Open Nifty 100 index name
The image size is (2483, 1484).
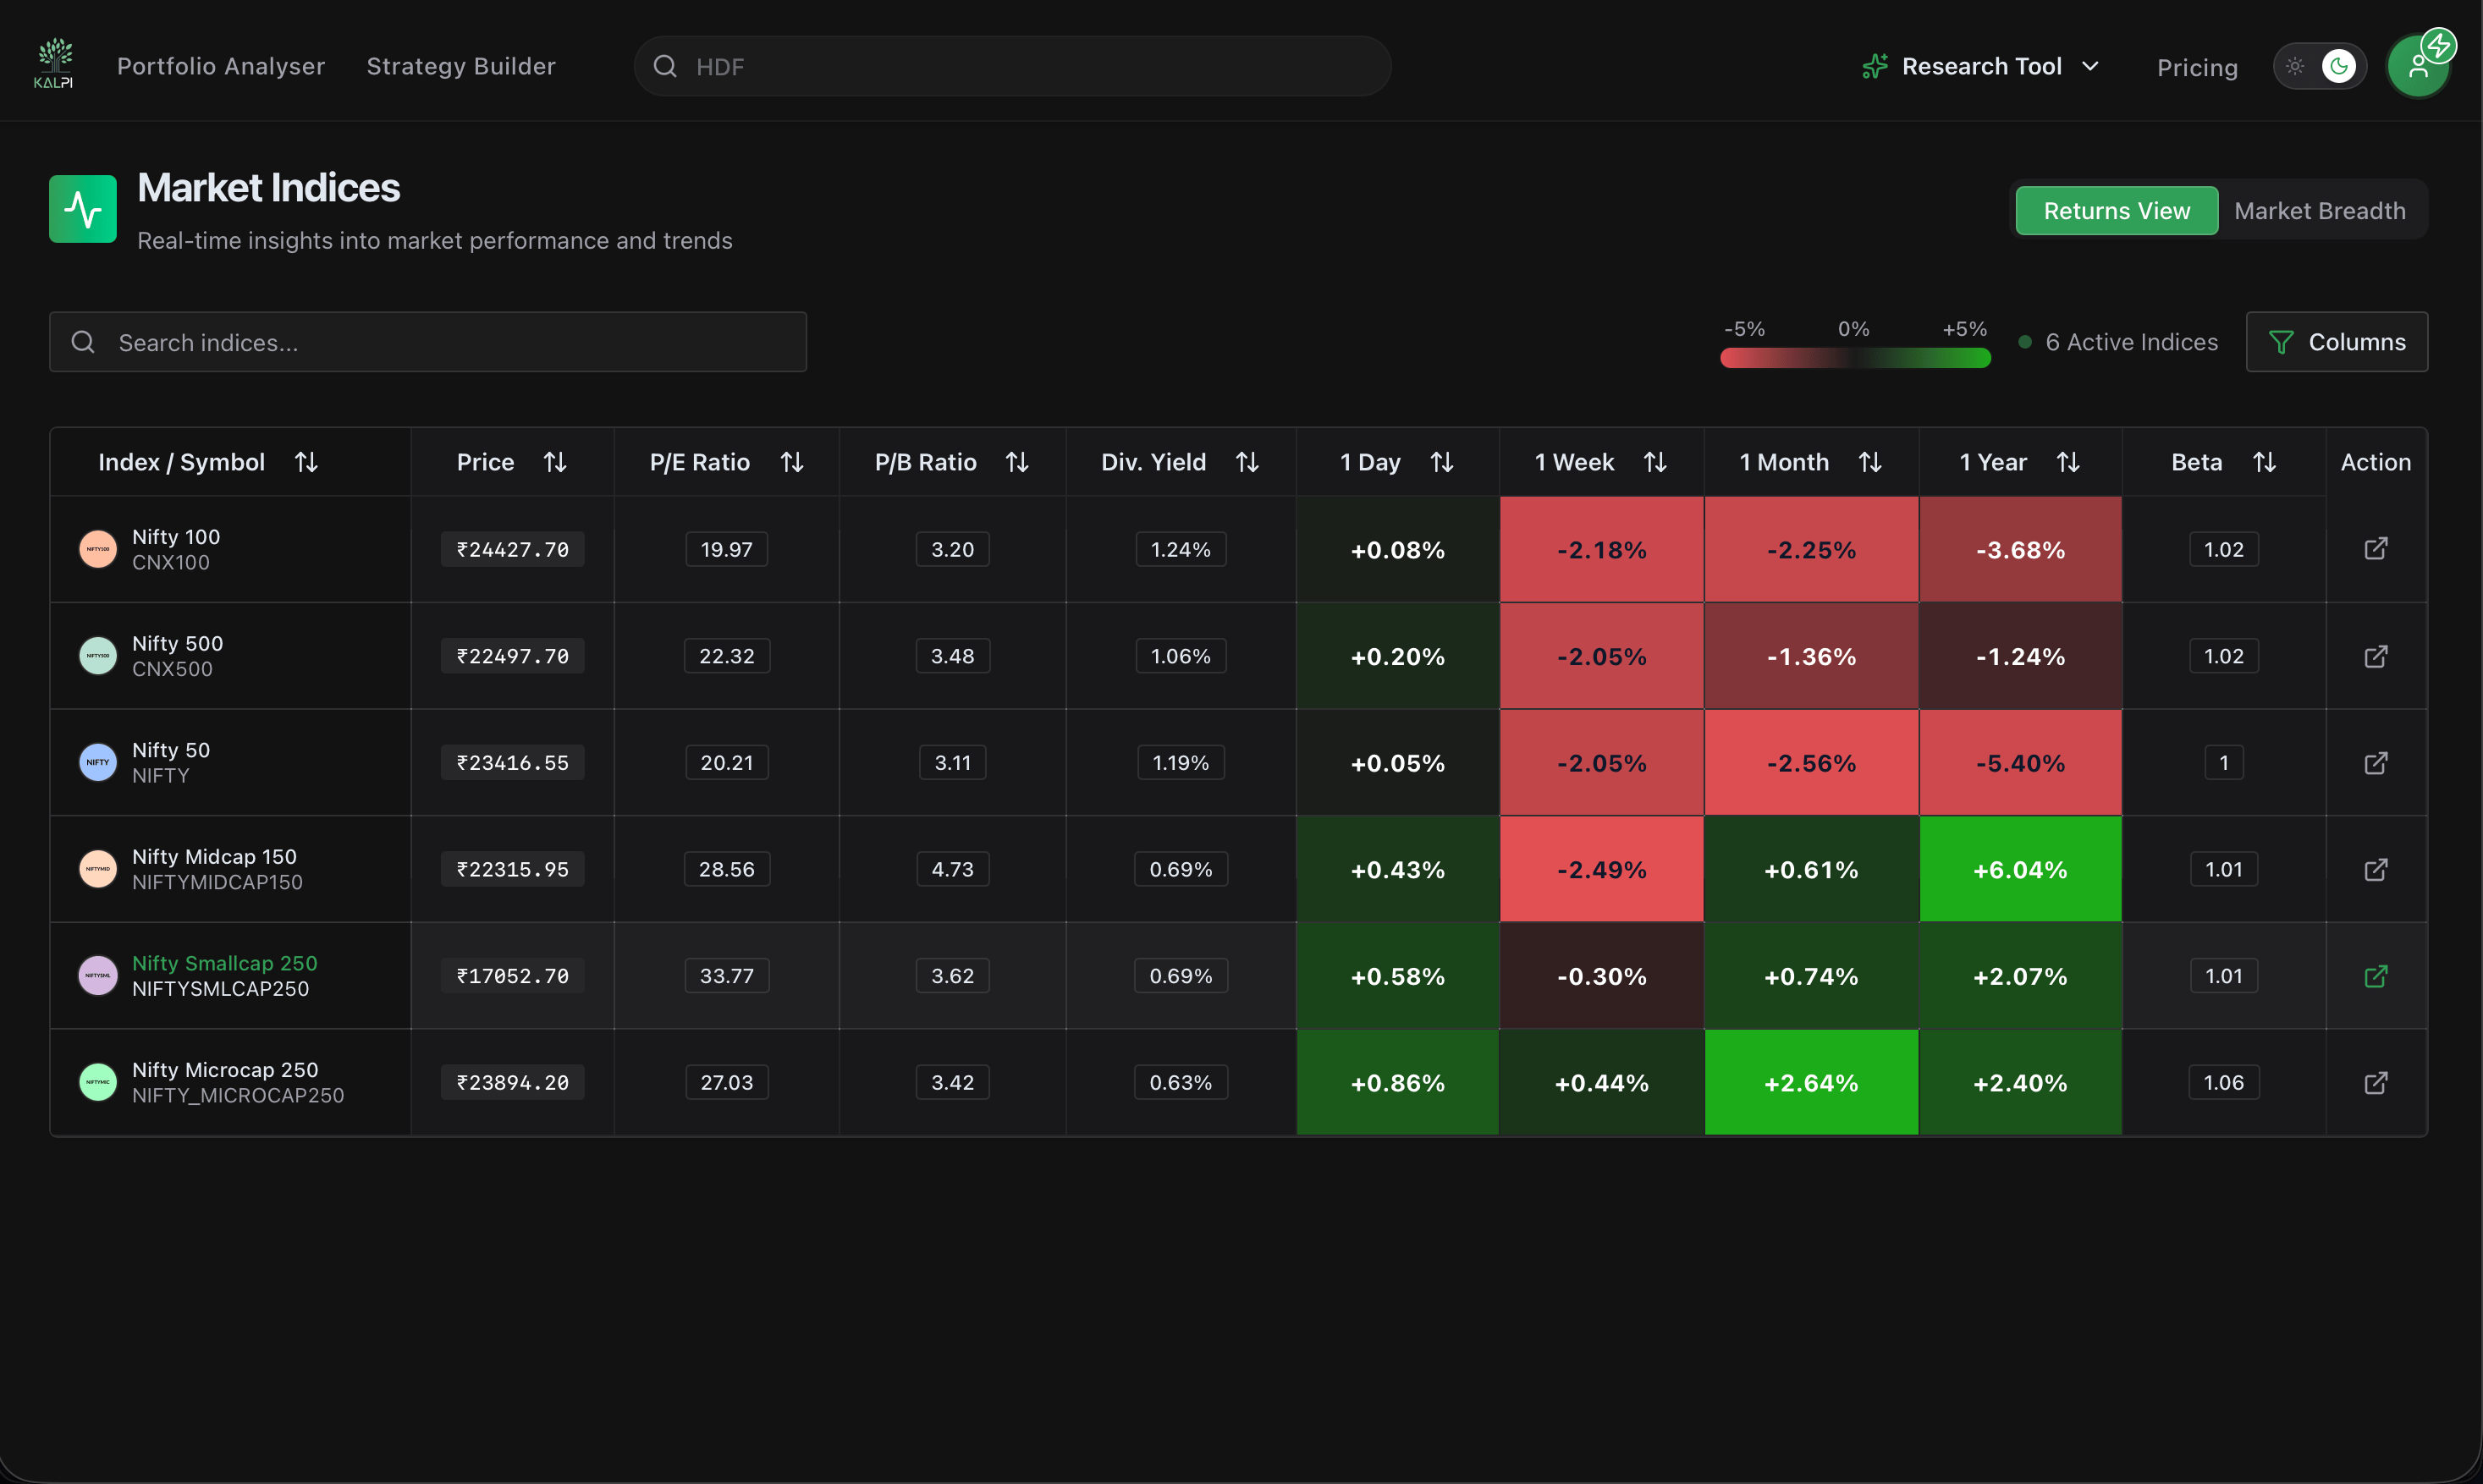coord(176,537)
